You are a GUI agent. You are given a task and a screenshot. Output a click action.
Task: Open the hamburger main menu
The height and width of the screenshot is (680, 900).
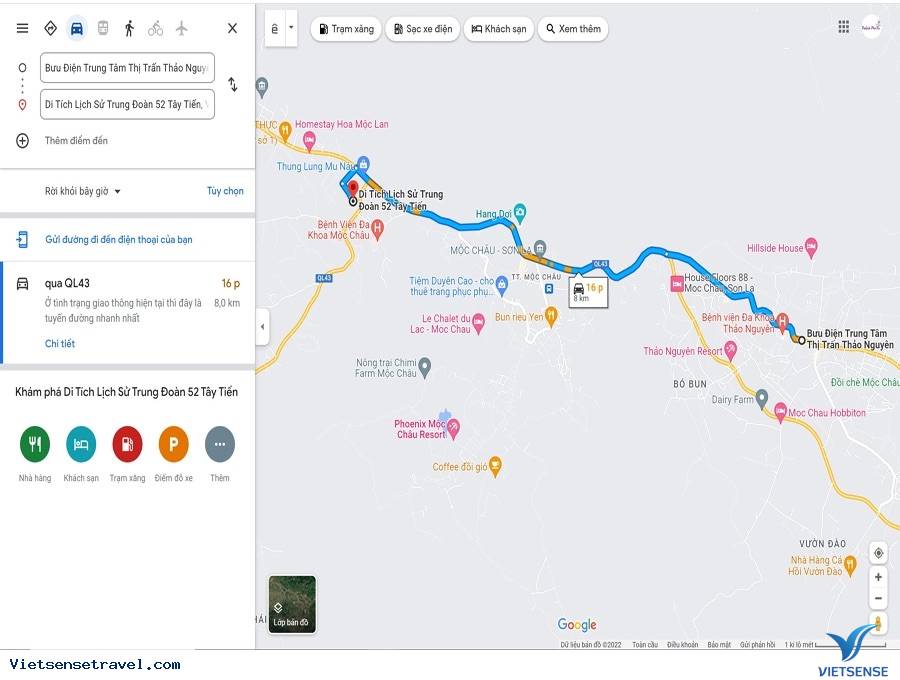pos(22,28)
